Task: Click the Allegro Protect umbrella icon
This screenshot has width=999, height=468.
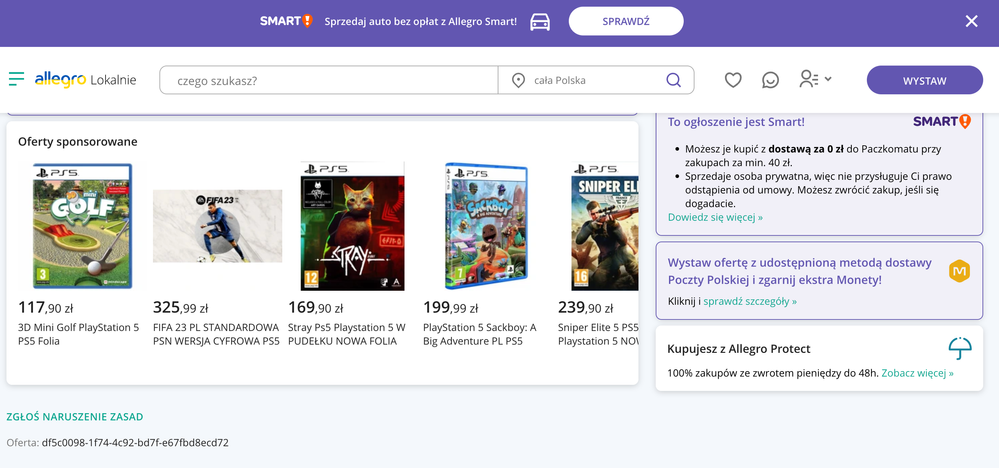Action: (959, 349)
